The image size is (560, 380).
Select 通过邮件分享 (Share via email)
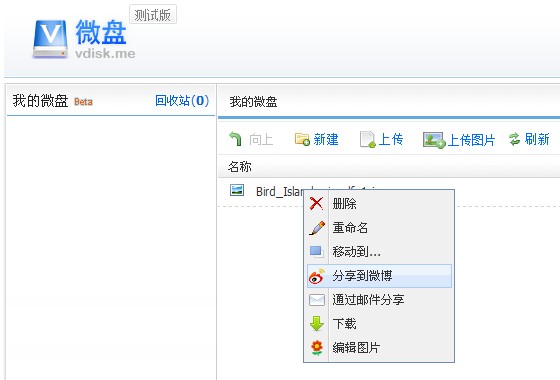click(379, 300)
